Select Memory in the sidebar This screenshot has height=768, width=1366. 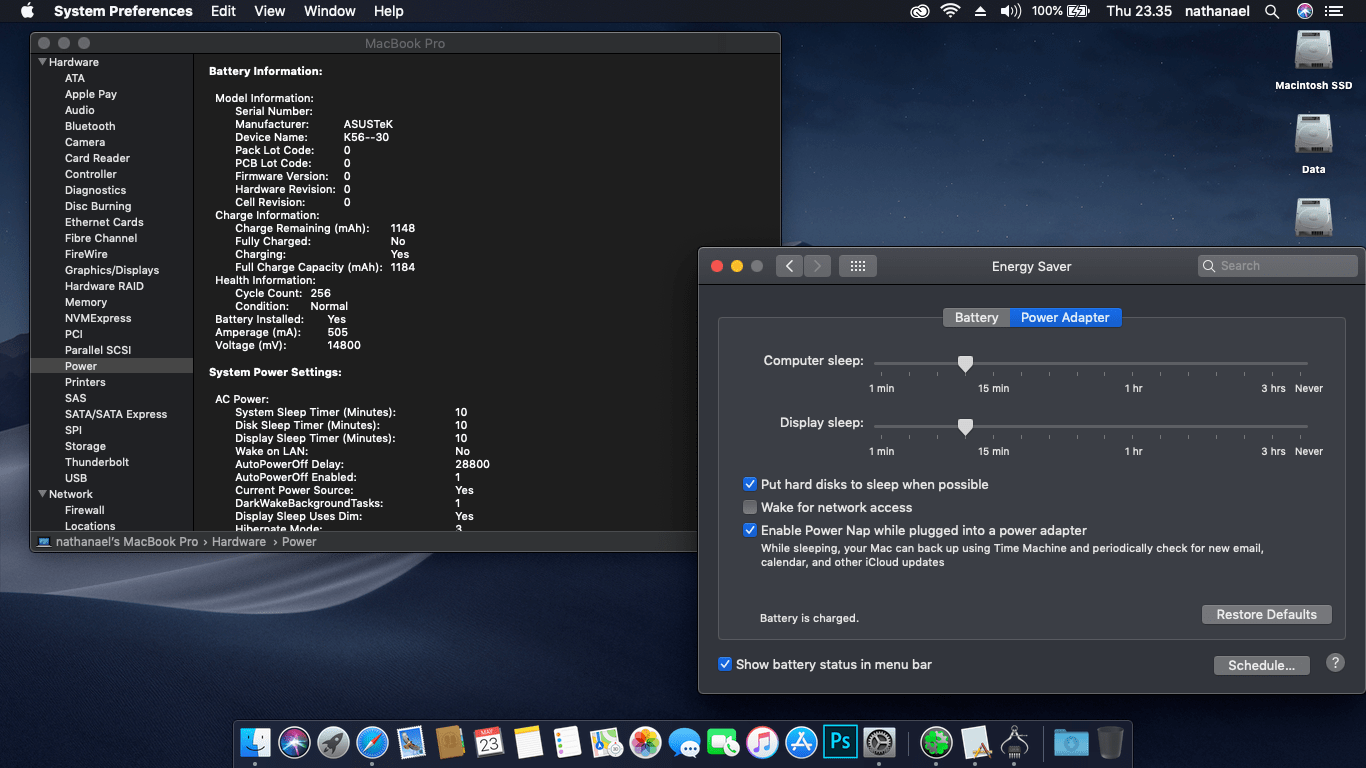86,302
